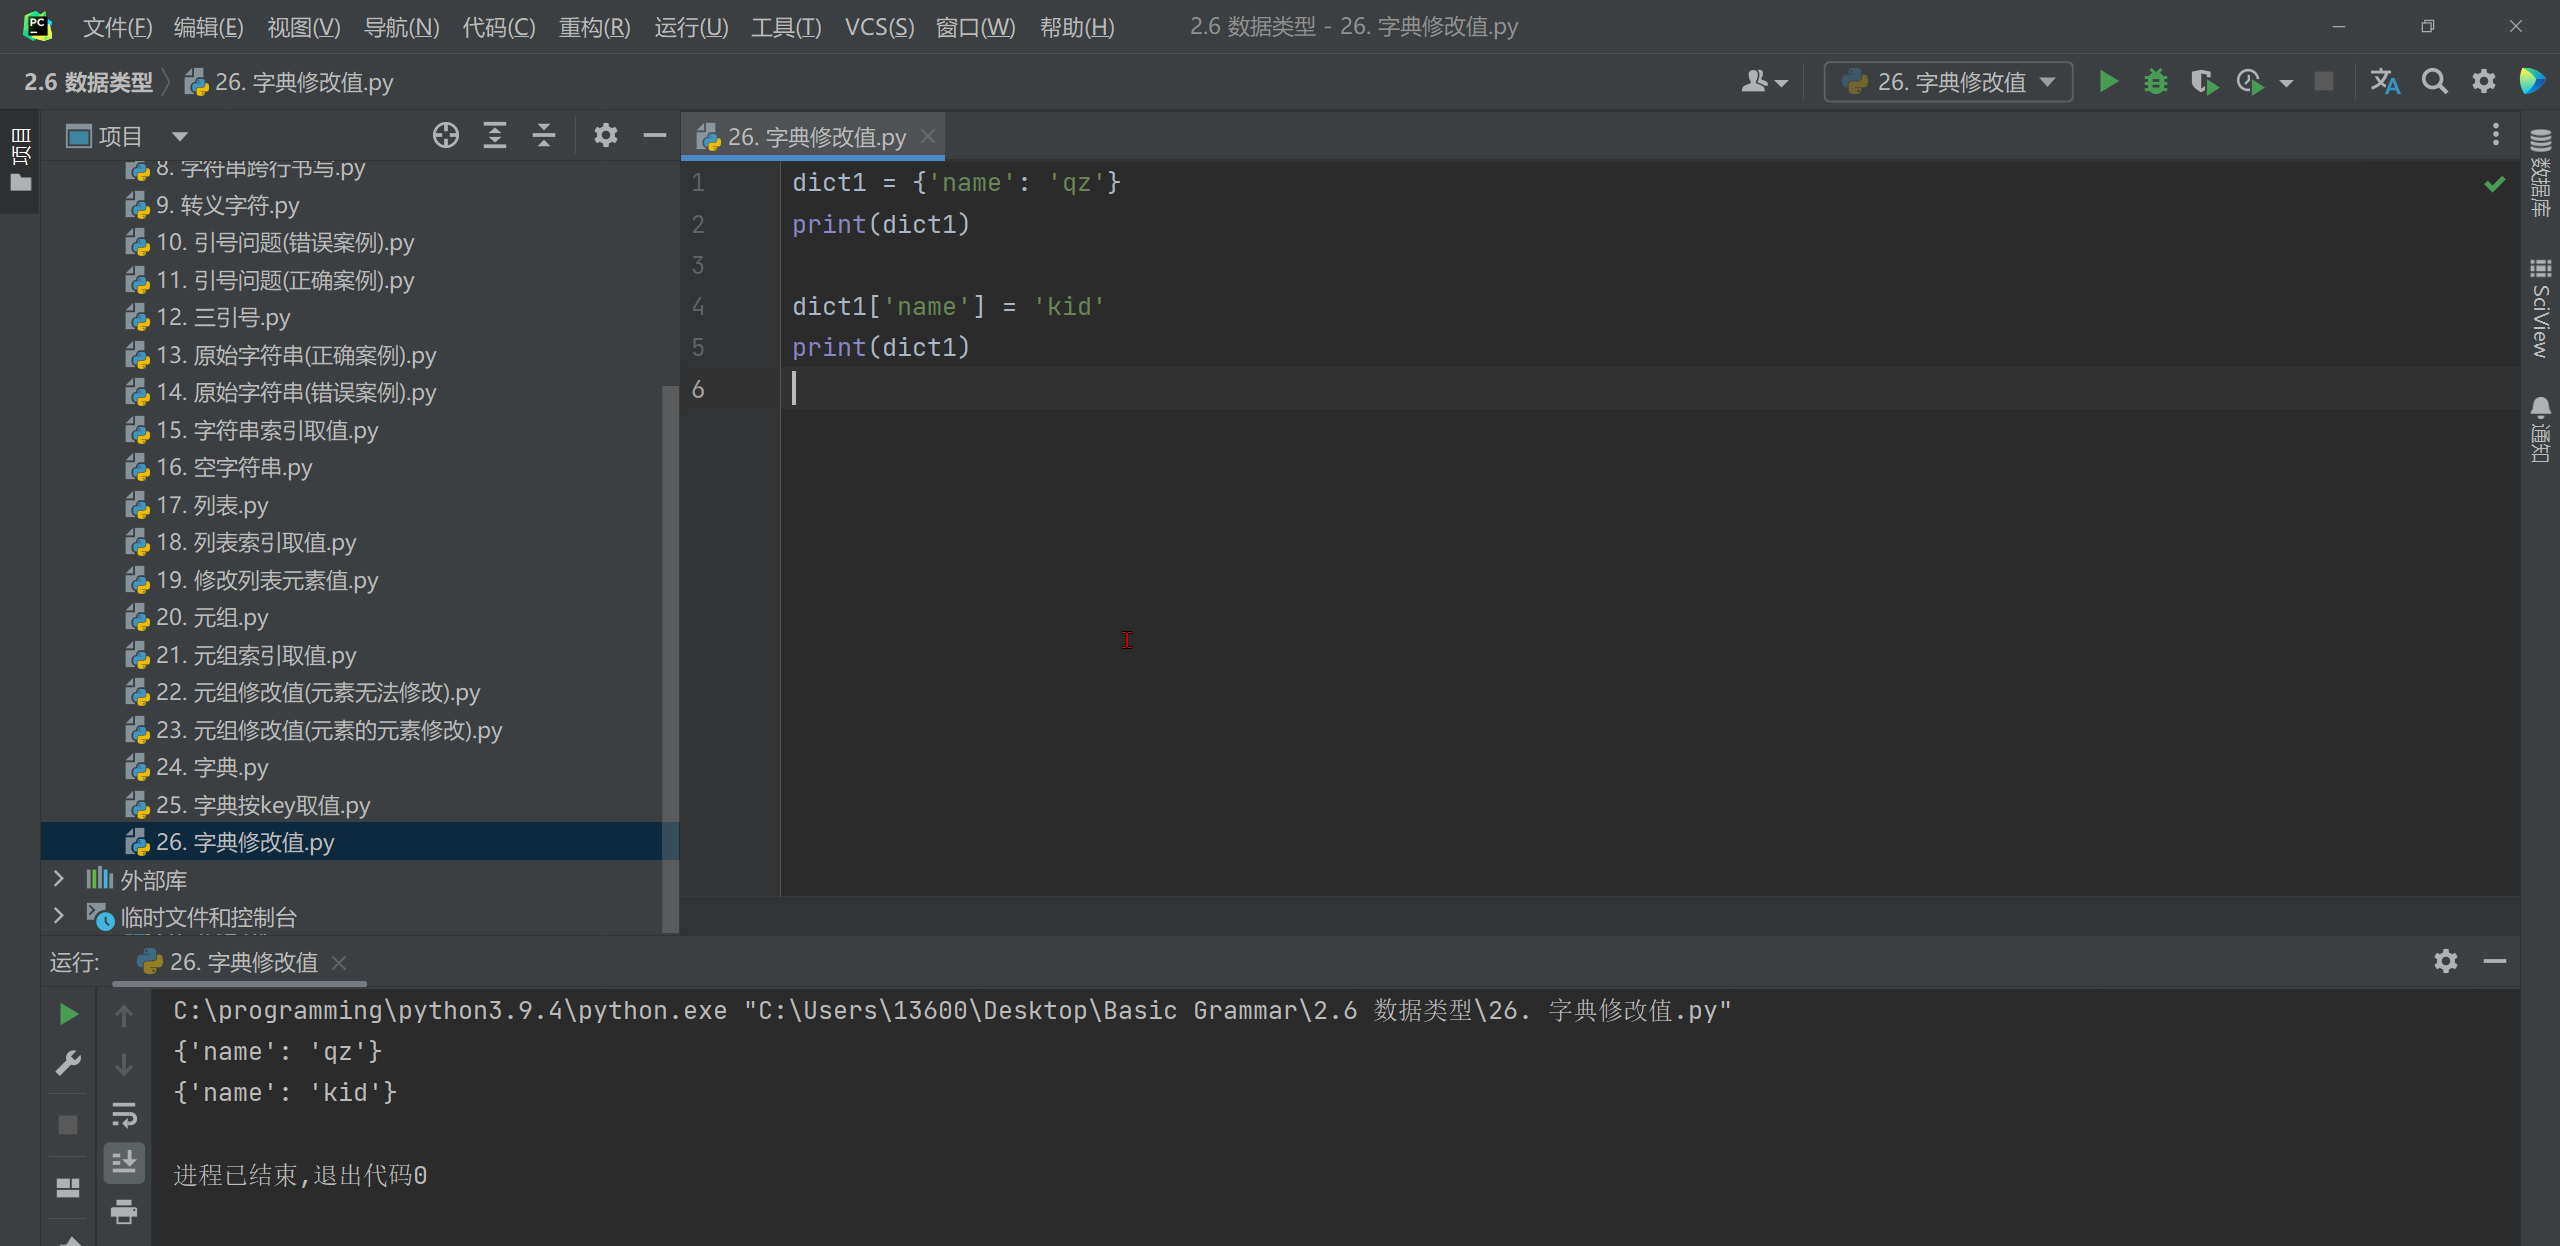Screen dimensions: 2560x1246
Task: Expand 临时文件和控制台 node
Action: click(x=58, y=916)
